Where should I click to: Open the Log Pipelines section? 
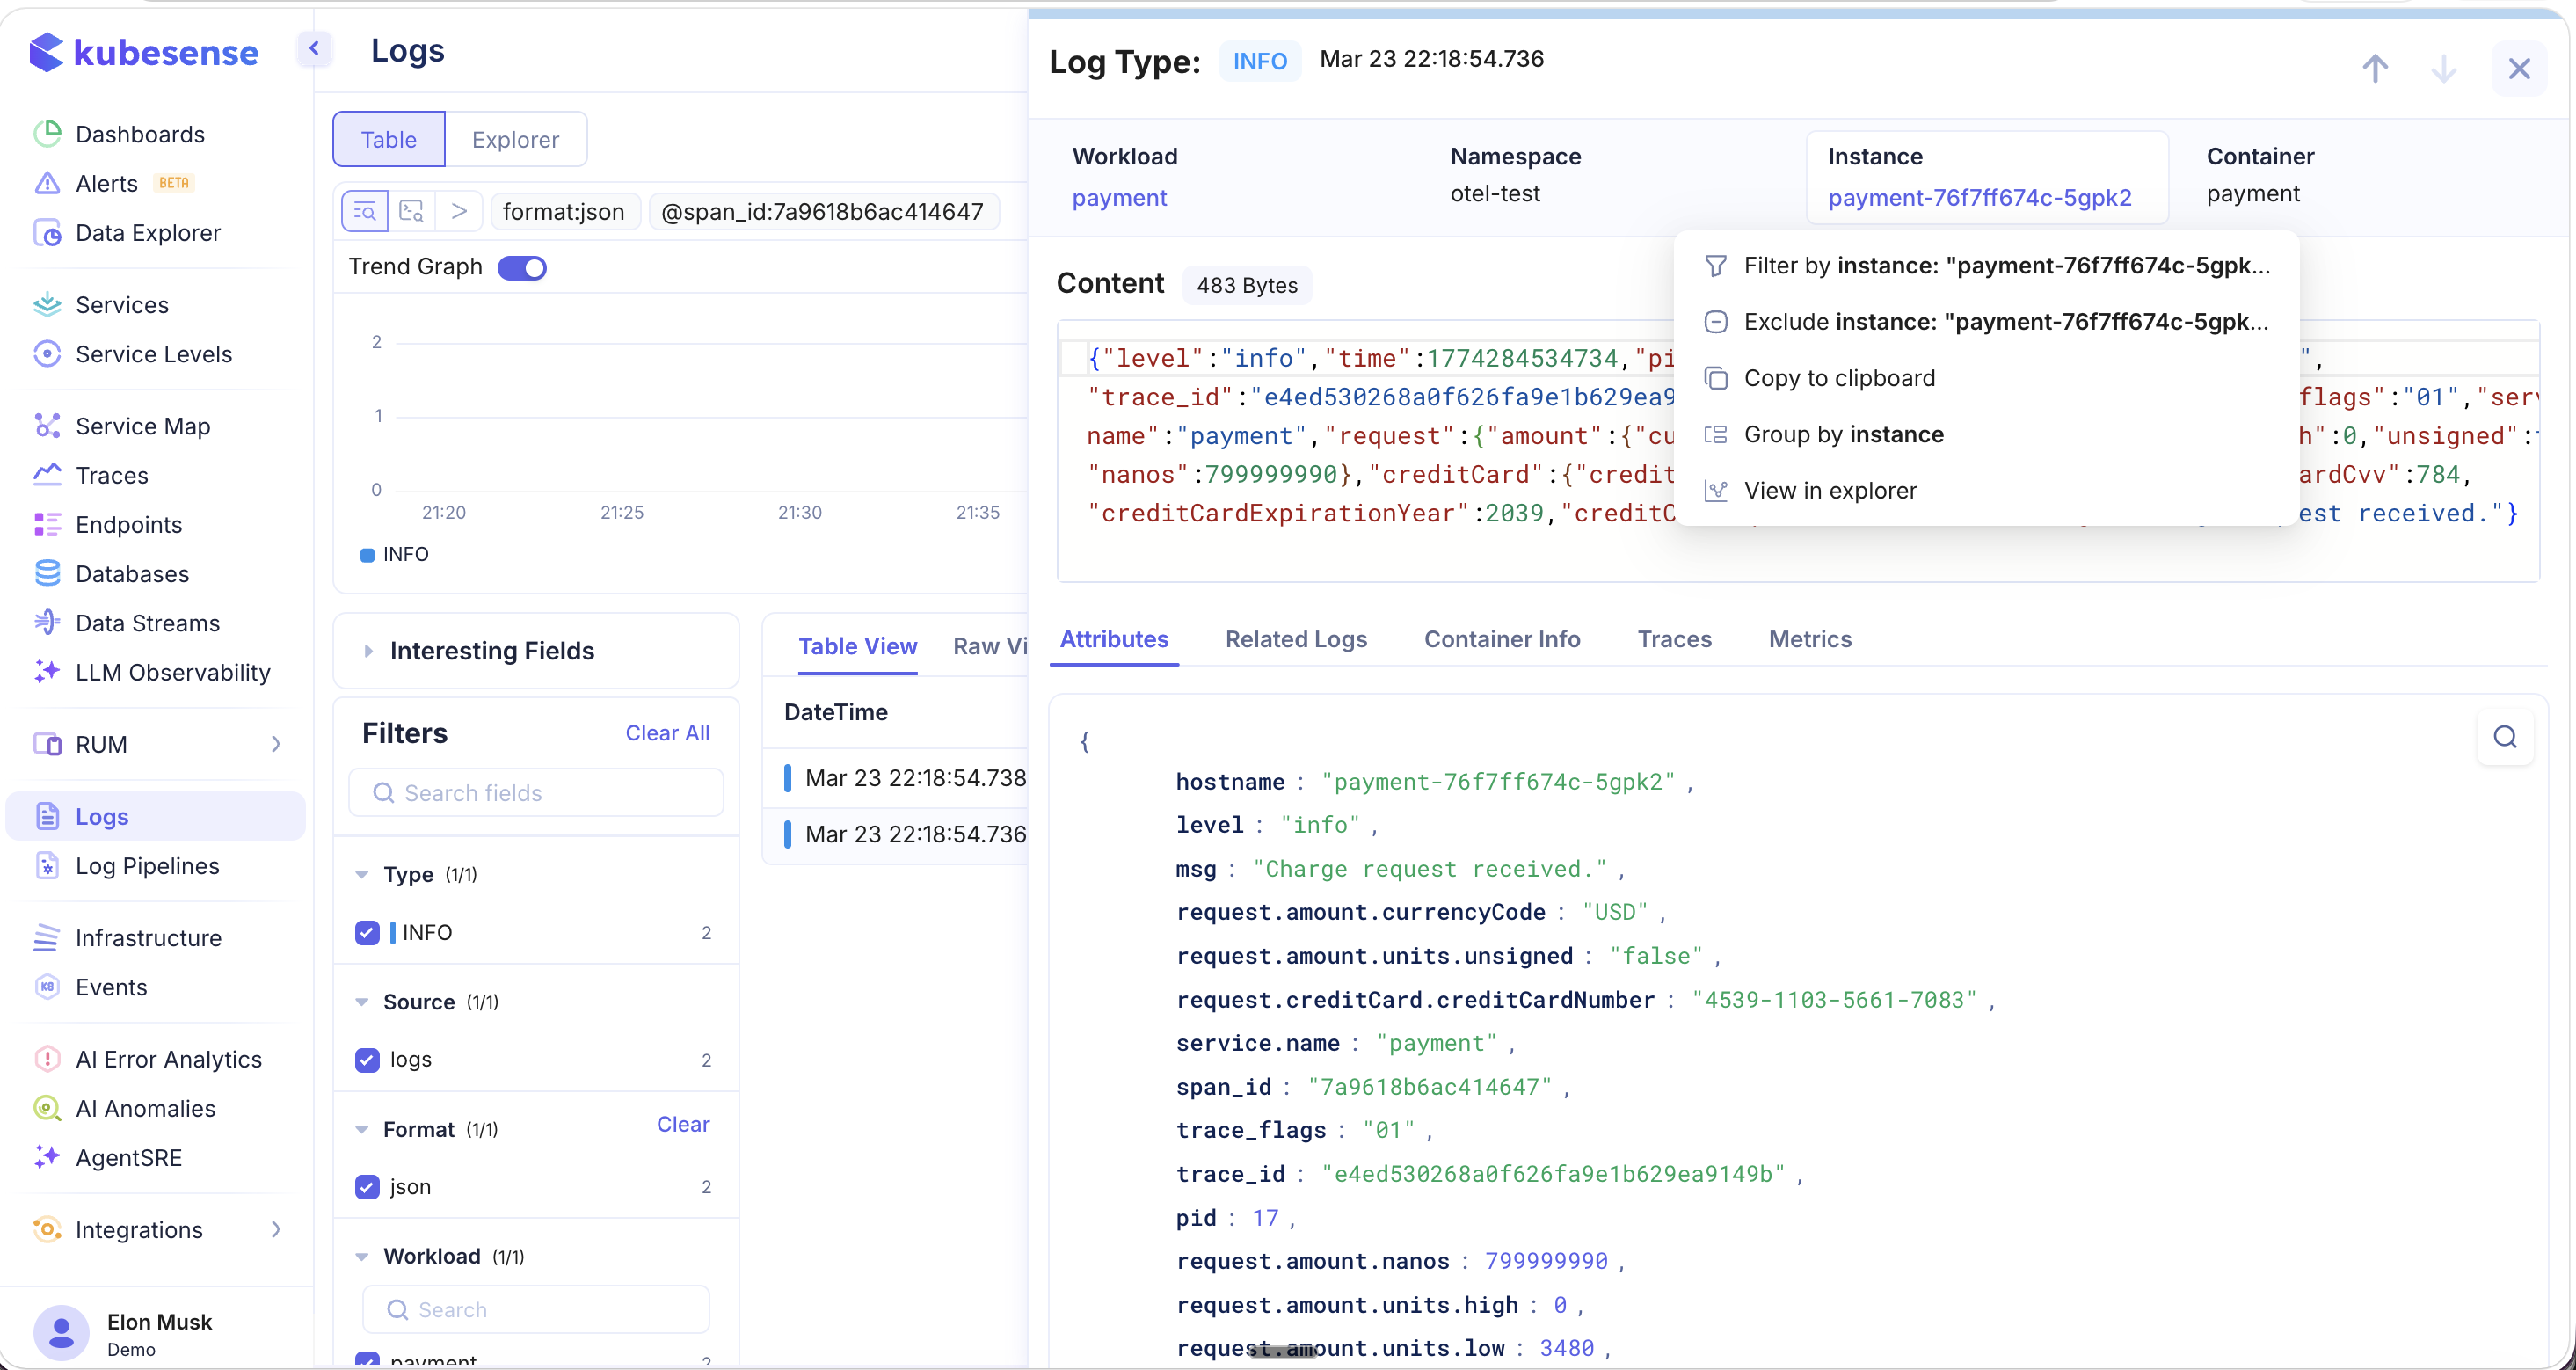coord(147,866)
